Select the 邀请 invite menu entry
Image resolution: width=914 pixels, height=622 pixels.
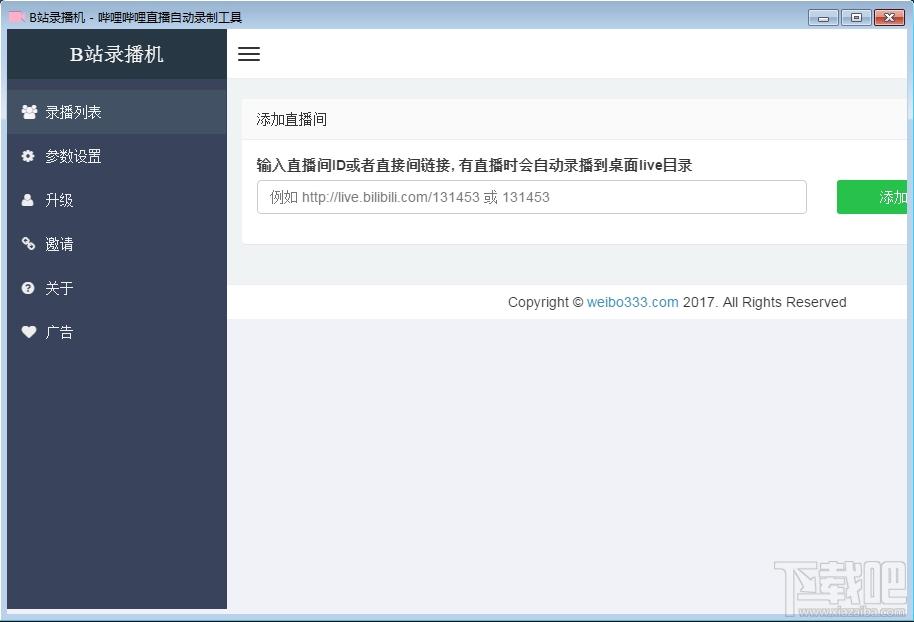pyautogui.click(x=117, y=244)
